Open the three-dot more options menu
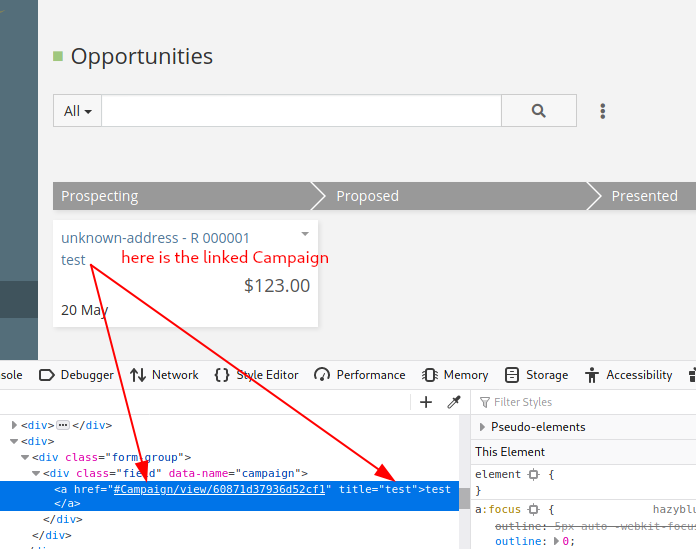This screenshot has width=696, height=549. (602, 111)
